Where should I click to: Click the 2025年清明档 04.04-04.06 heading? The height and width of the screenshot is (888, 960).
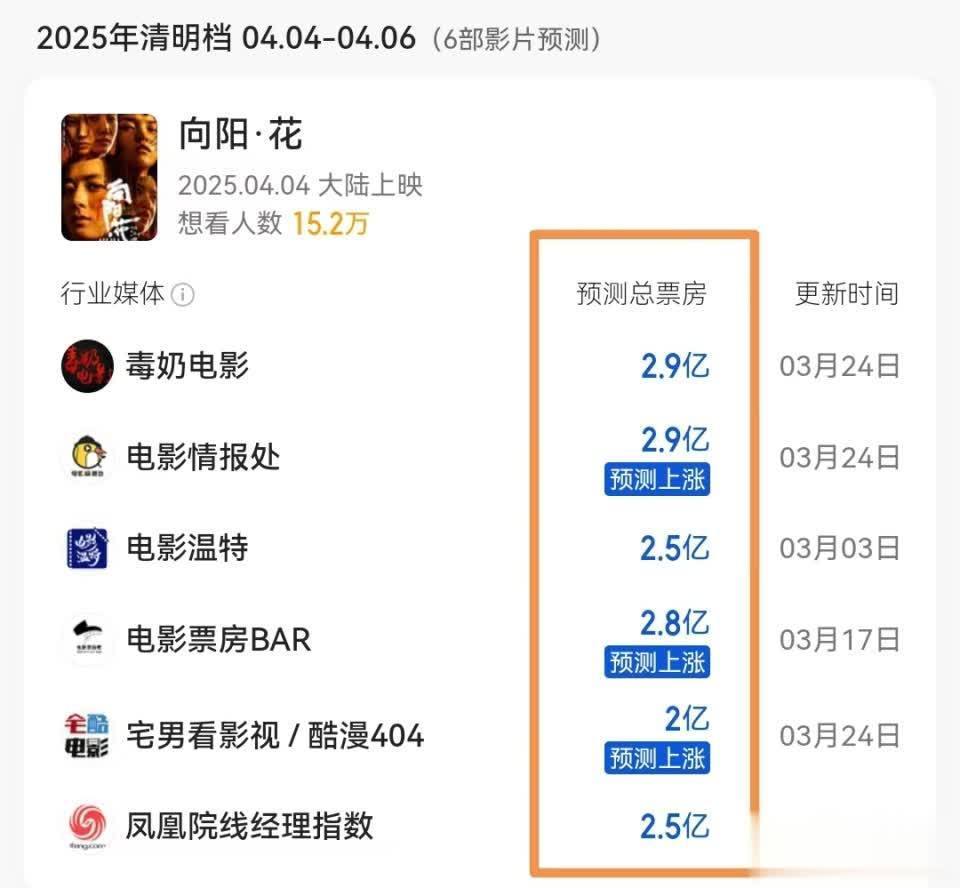pos(226,38)
